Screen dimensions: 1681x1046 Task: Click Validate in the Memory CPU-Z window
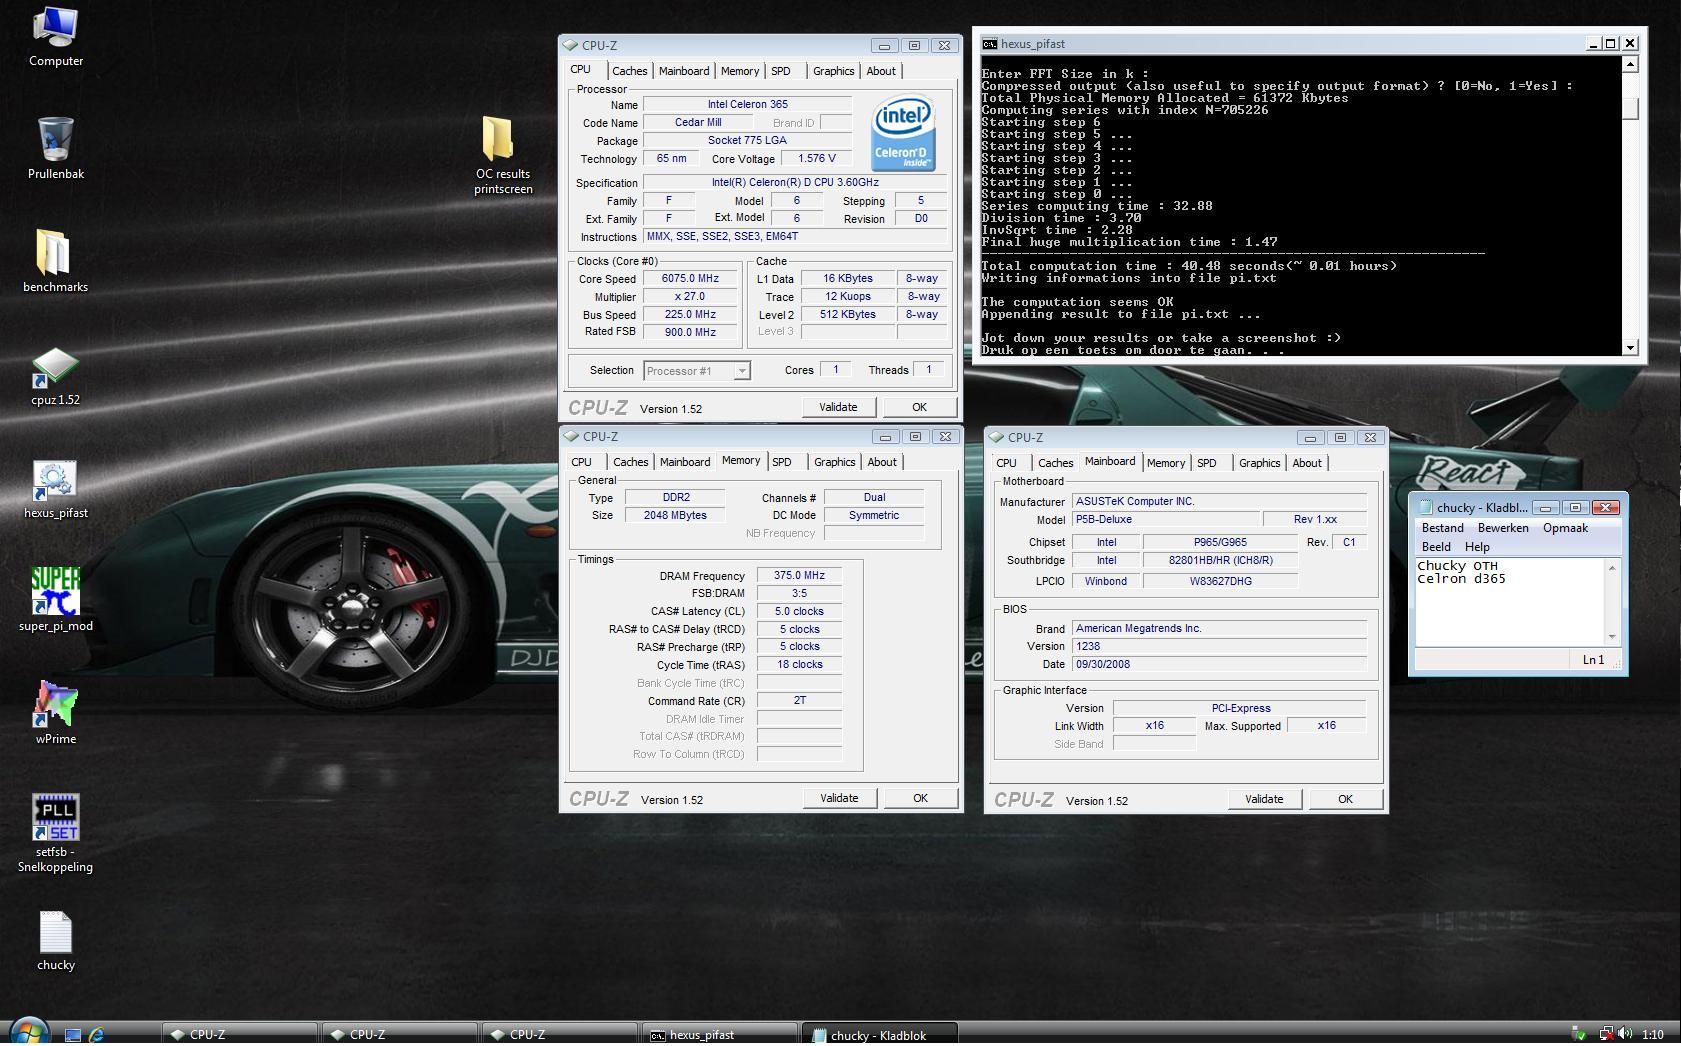839,798
